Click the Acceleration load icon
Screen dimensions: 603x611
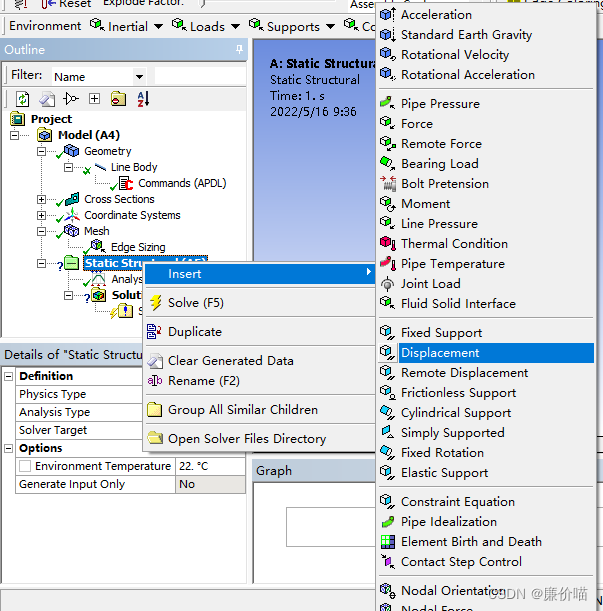tap(387, 14)
